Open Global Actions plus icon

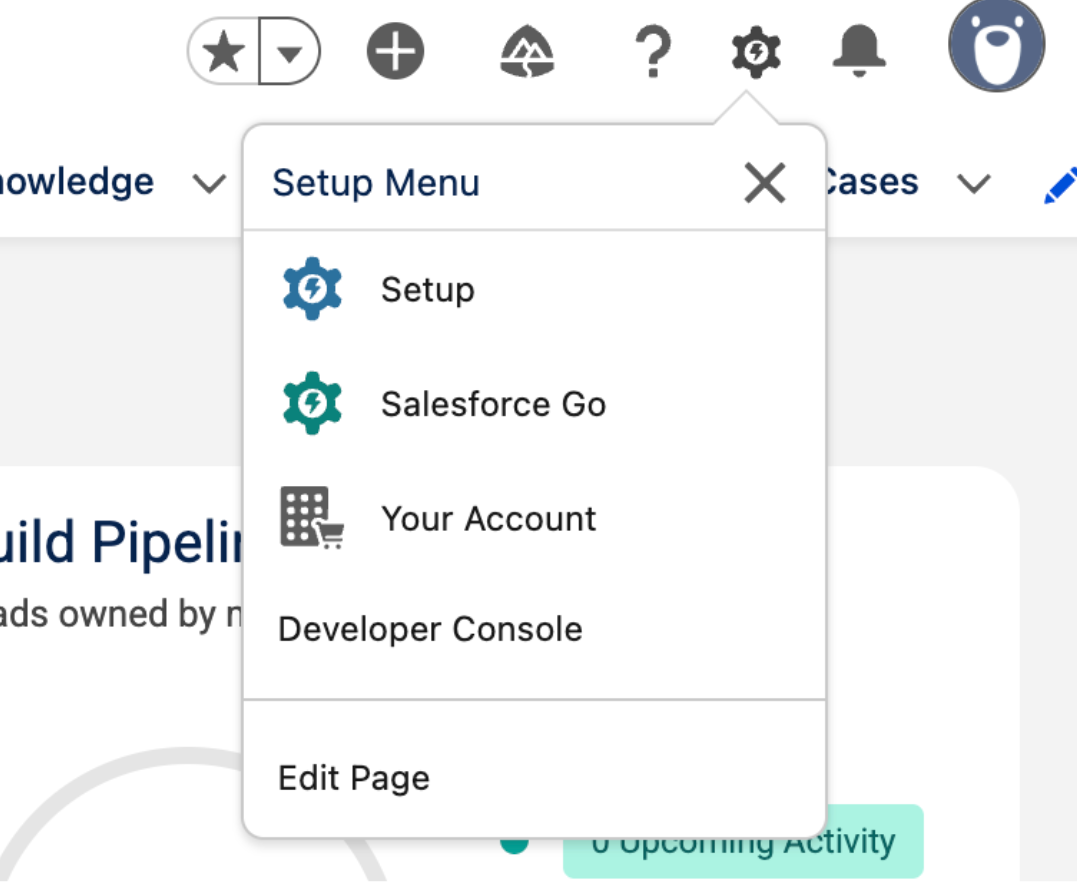[395, 51]
